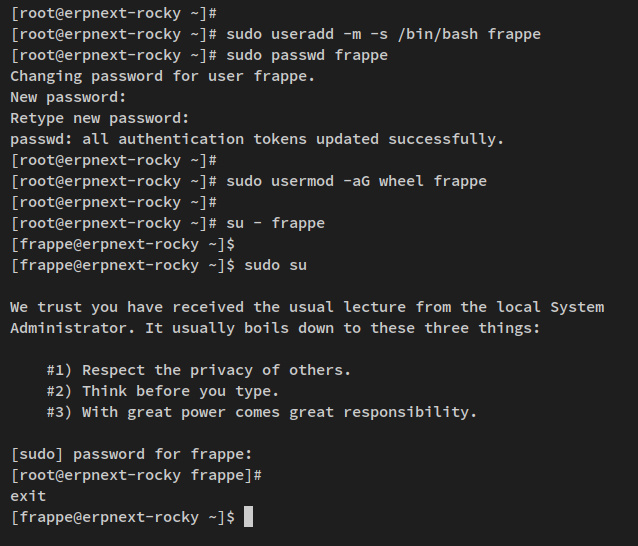The image size is (638, 546).
Task: Click rule "#2) Think before you type."
Action: coord(162,391)
